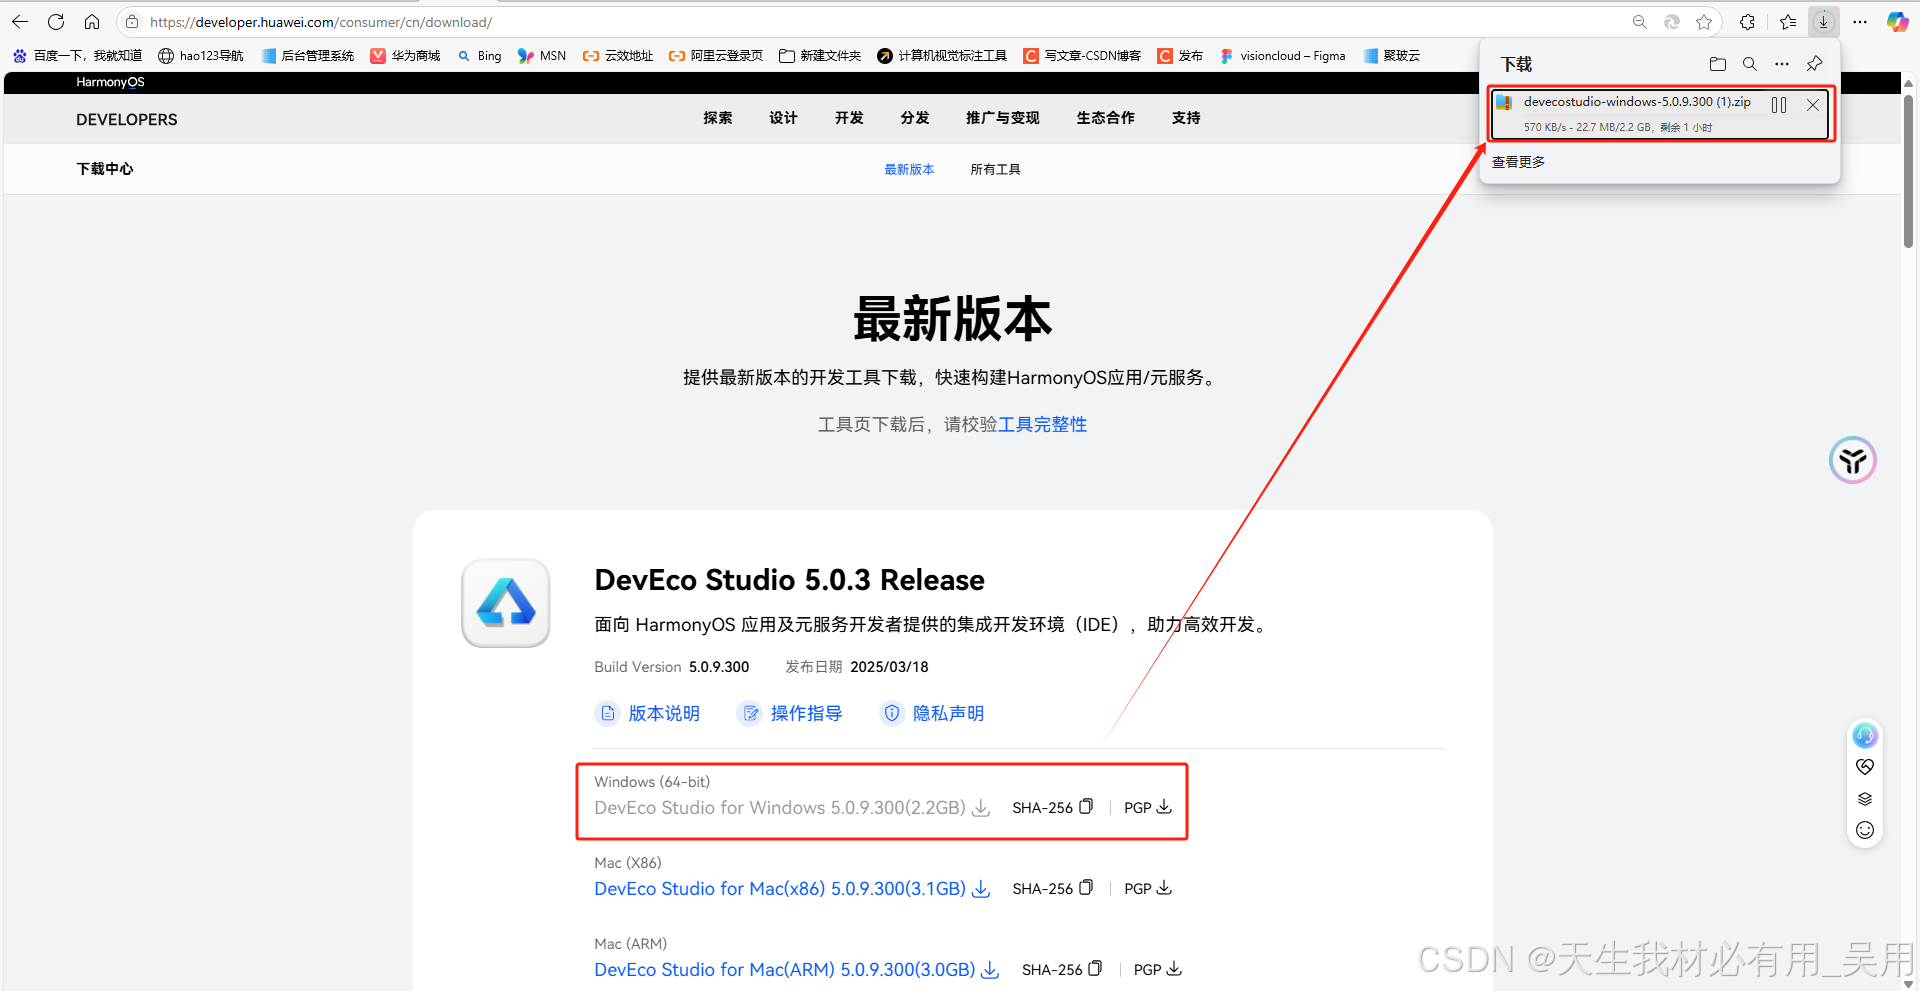This screenshot has height=991, width=1920.
Task: Download DevEco Studio for Mac(x86)
Action: pos(792,888)
